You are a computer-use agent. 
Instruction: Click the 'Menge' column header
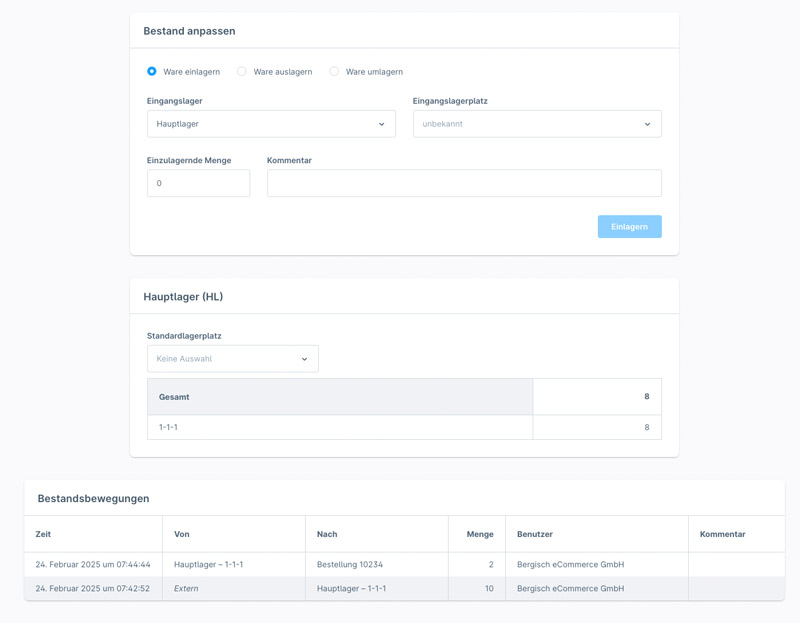pyautogui.click(x=480, y=534)
